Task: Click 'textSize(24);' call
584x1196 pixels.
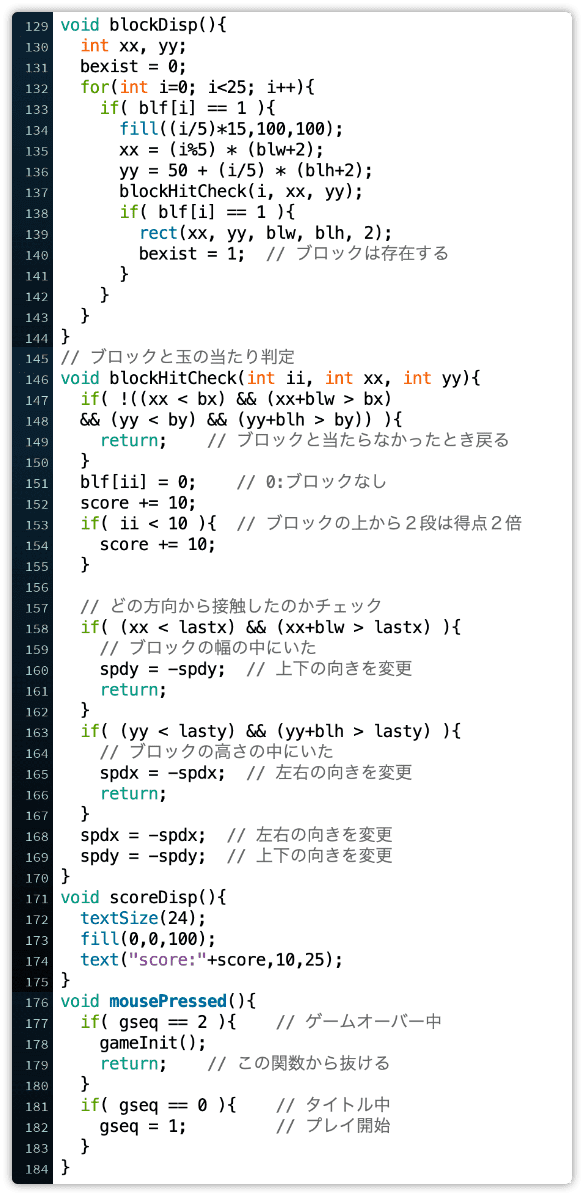Action: coord(143,917)
